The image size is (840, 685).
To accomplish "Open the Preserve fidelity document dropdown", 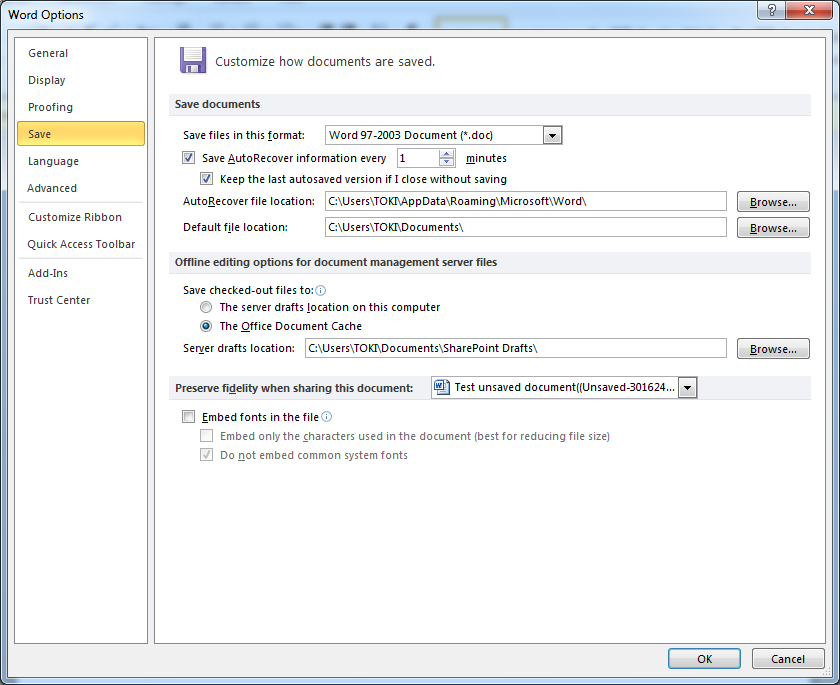I will pyautogui.click(x=687, y=387).
